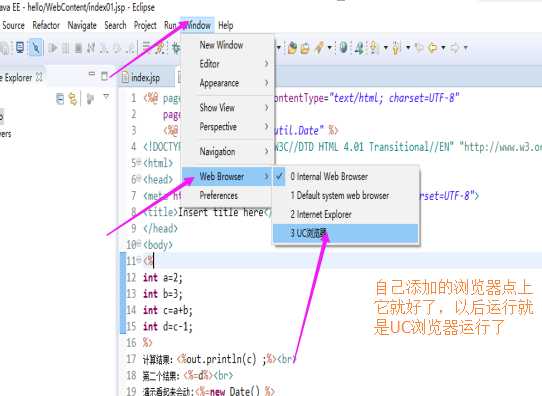542x396 pixels.
Task: Open the annotation icon's dropdown arrow
Action: point(386,48)
